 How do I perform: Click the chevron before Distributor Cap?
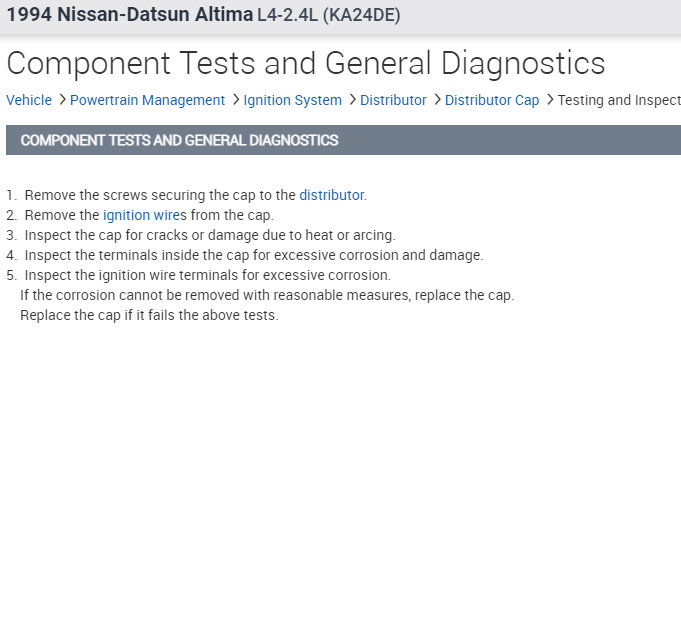tap(437, 100)
